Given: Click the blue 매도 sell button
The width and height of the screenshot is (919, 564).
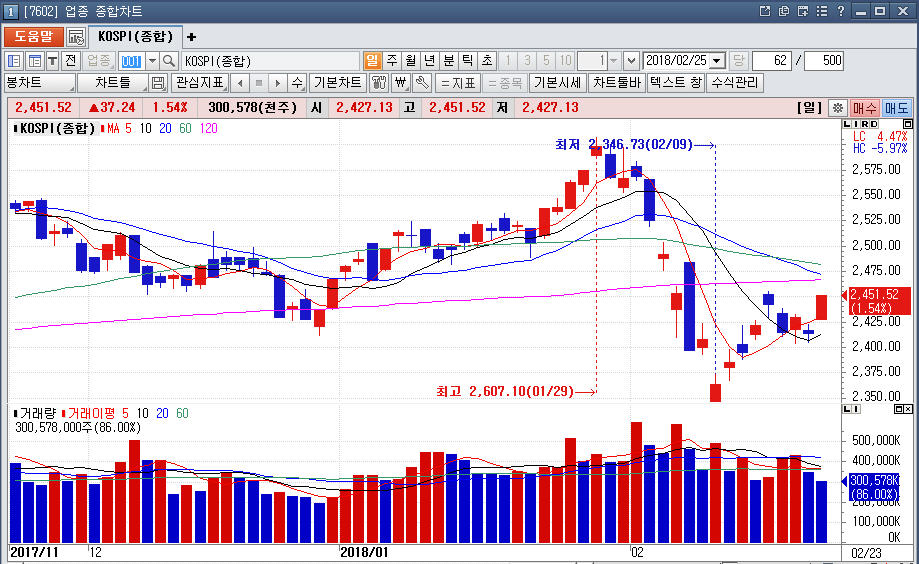Looking at the screenshot, I should click(x=896, y=108).
